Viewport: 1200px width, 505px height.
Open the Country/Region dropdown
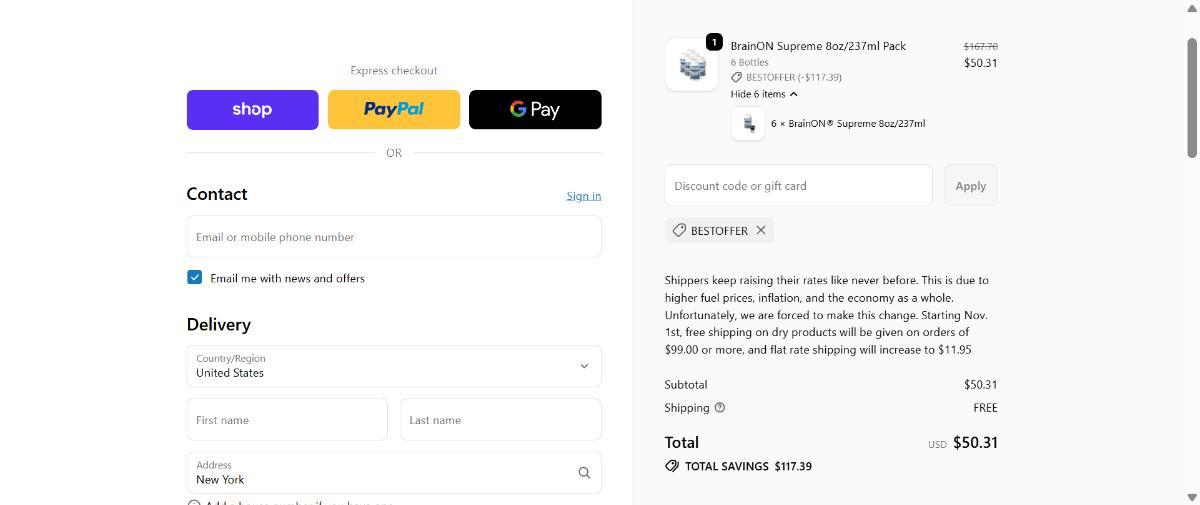coord(394,366)
